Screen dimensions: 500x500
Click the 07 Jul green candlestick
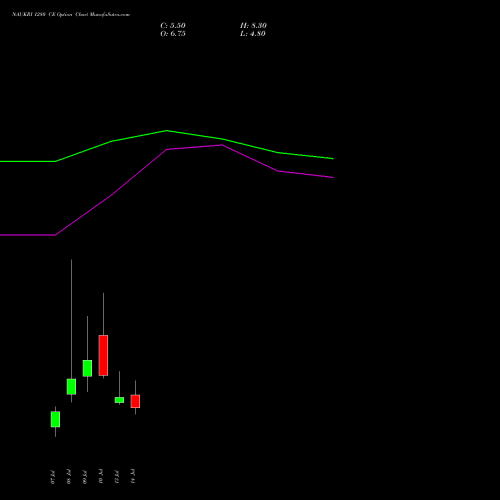pyautogui.click(x=55, y=419)
